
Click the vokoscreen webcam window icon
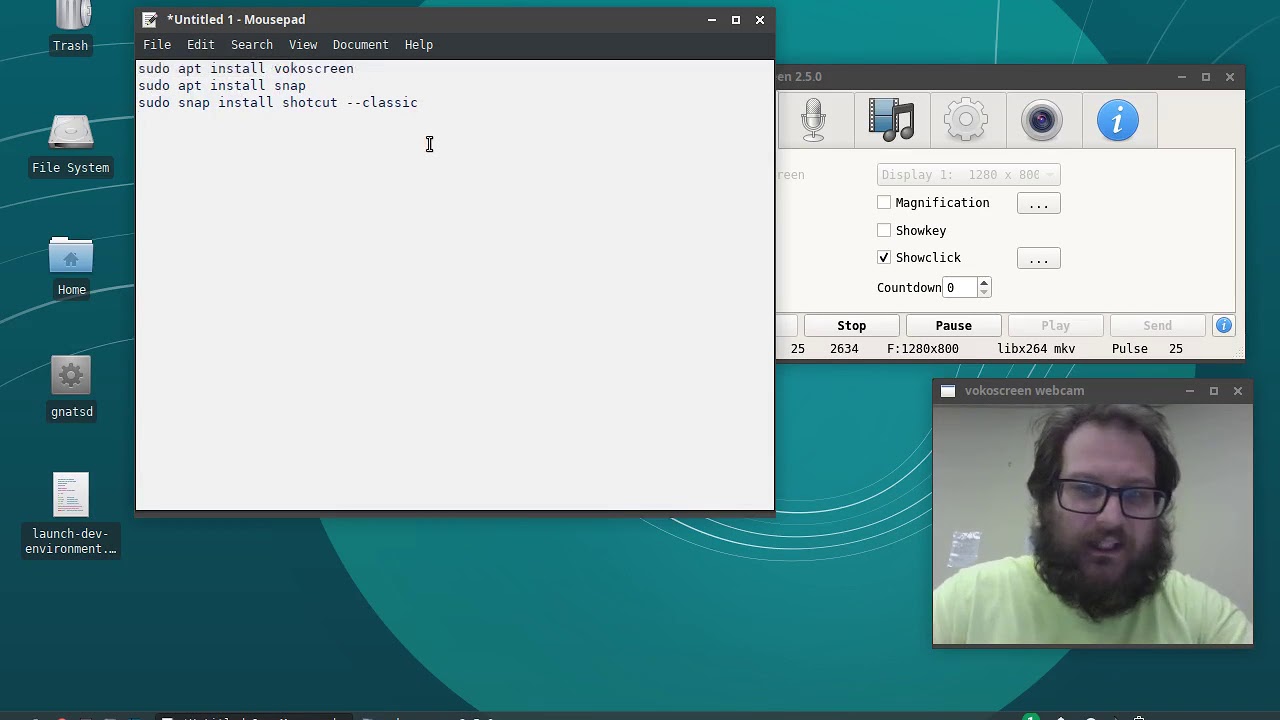click(948, 391)
